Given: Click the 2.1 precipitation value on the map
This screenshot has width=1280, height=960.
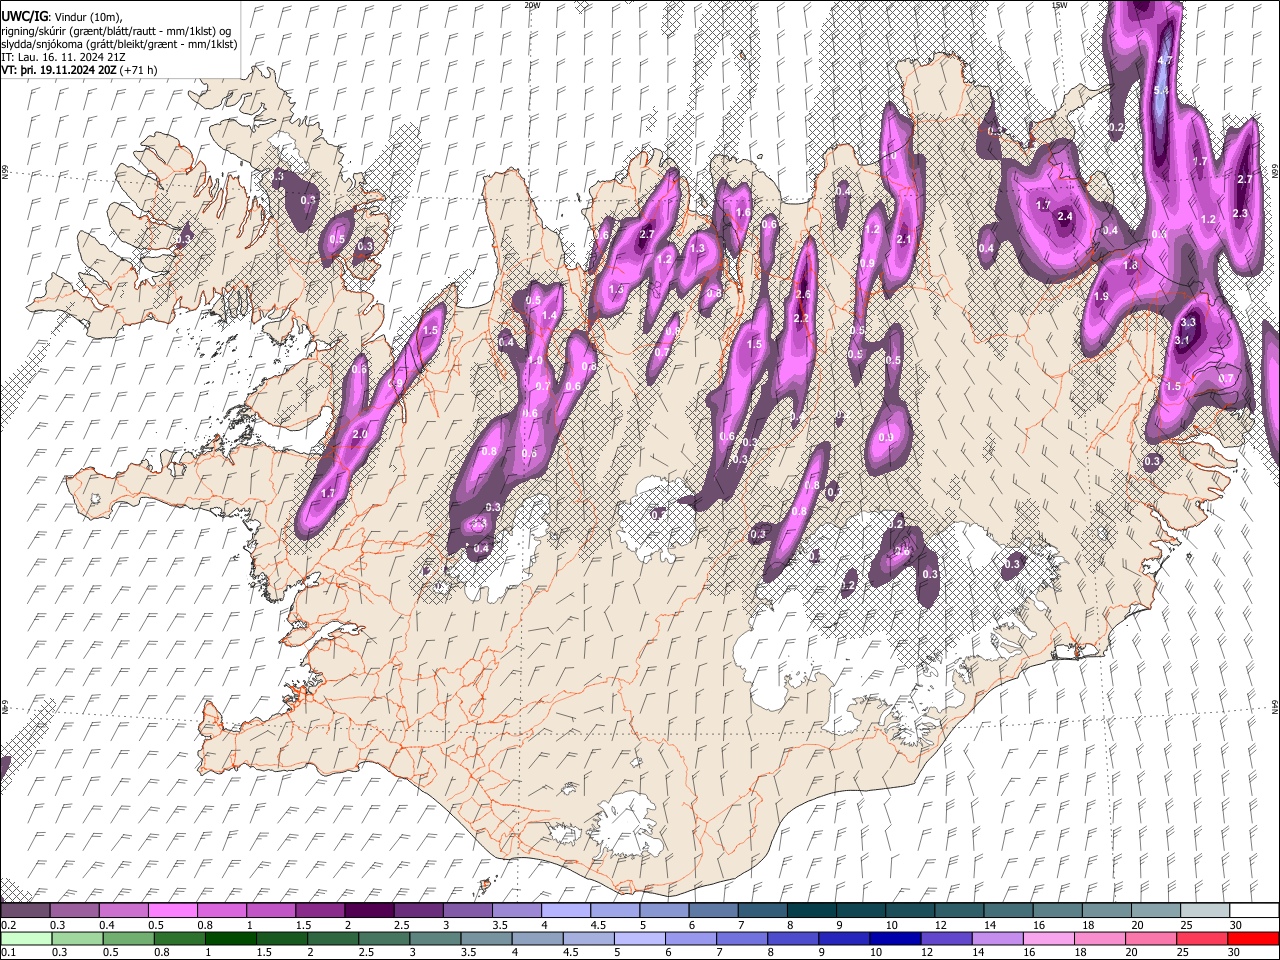Looking at the screenshot, I should pyautogui.click(x=904, y=239).
